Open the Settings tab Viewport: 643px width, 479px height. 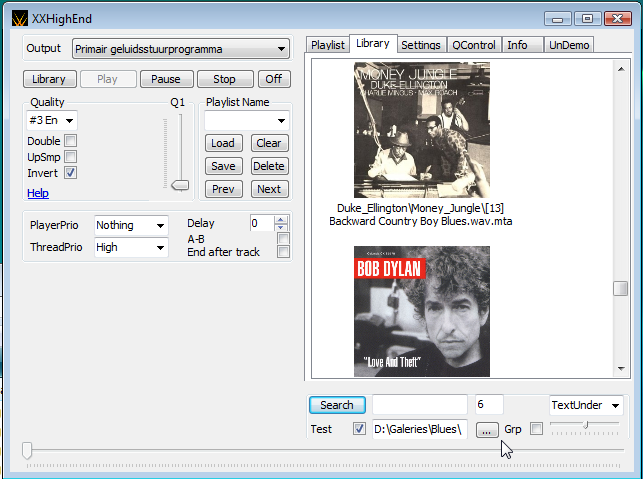point(421,45)
